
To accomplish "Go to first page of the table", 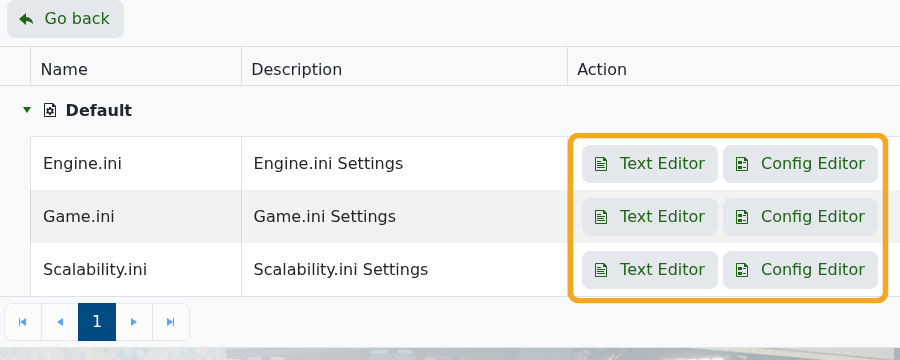I will [23, 322].
